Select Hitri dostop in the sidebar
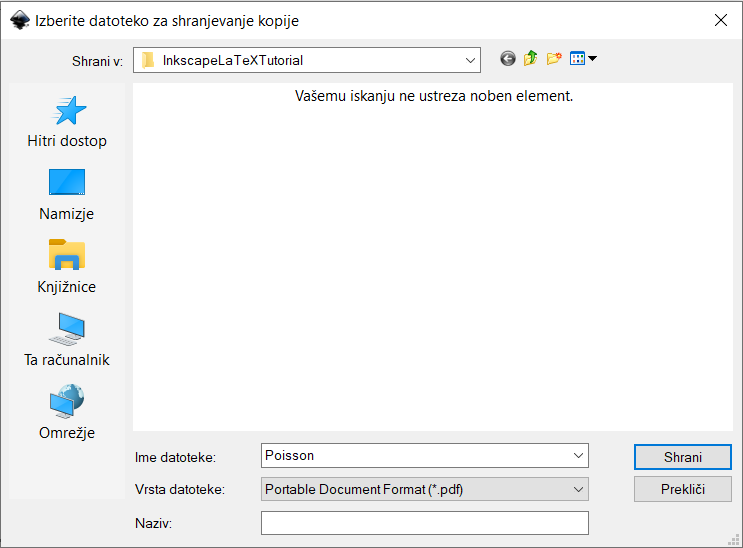The image size is (743, 548). pyautogui.click(x=67, y=122)
